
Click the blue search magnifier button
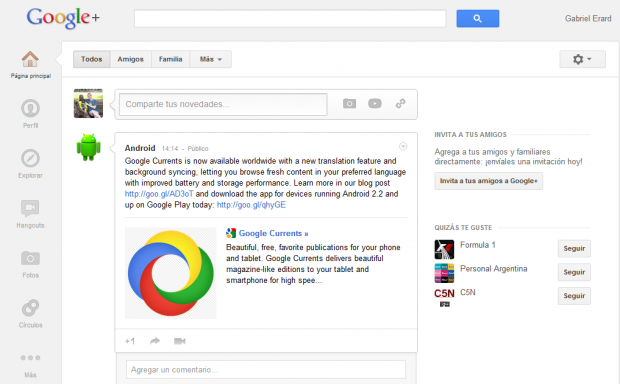pyautogui.click(x=478, y=19)
